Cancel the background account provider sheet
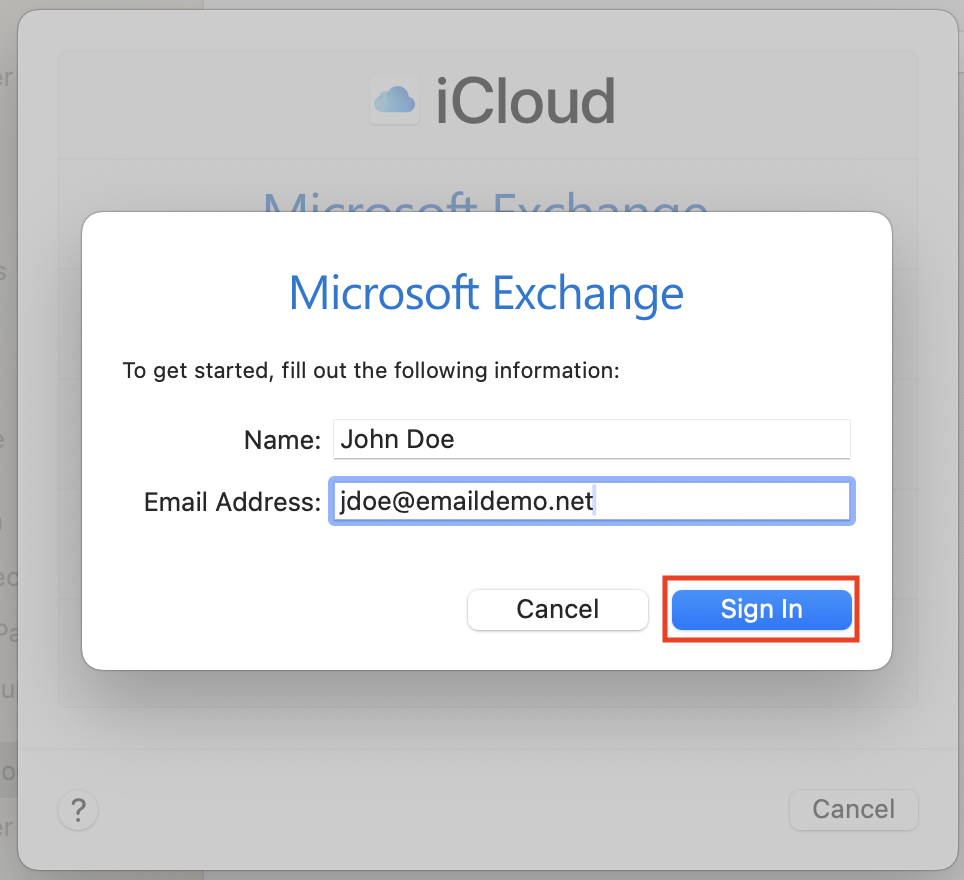Viewport: 964px width, 880px height. pyautogui.click(x=853, y=809)
